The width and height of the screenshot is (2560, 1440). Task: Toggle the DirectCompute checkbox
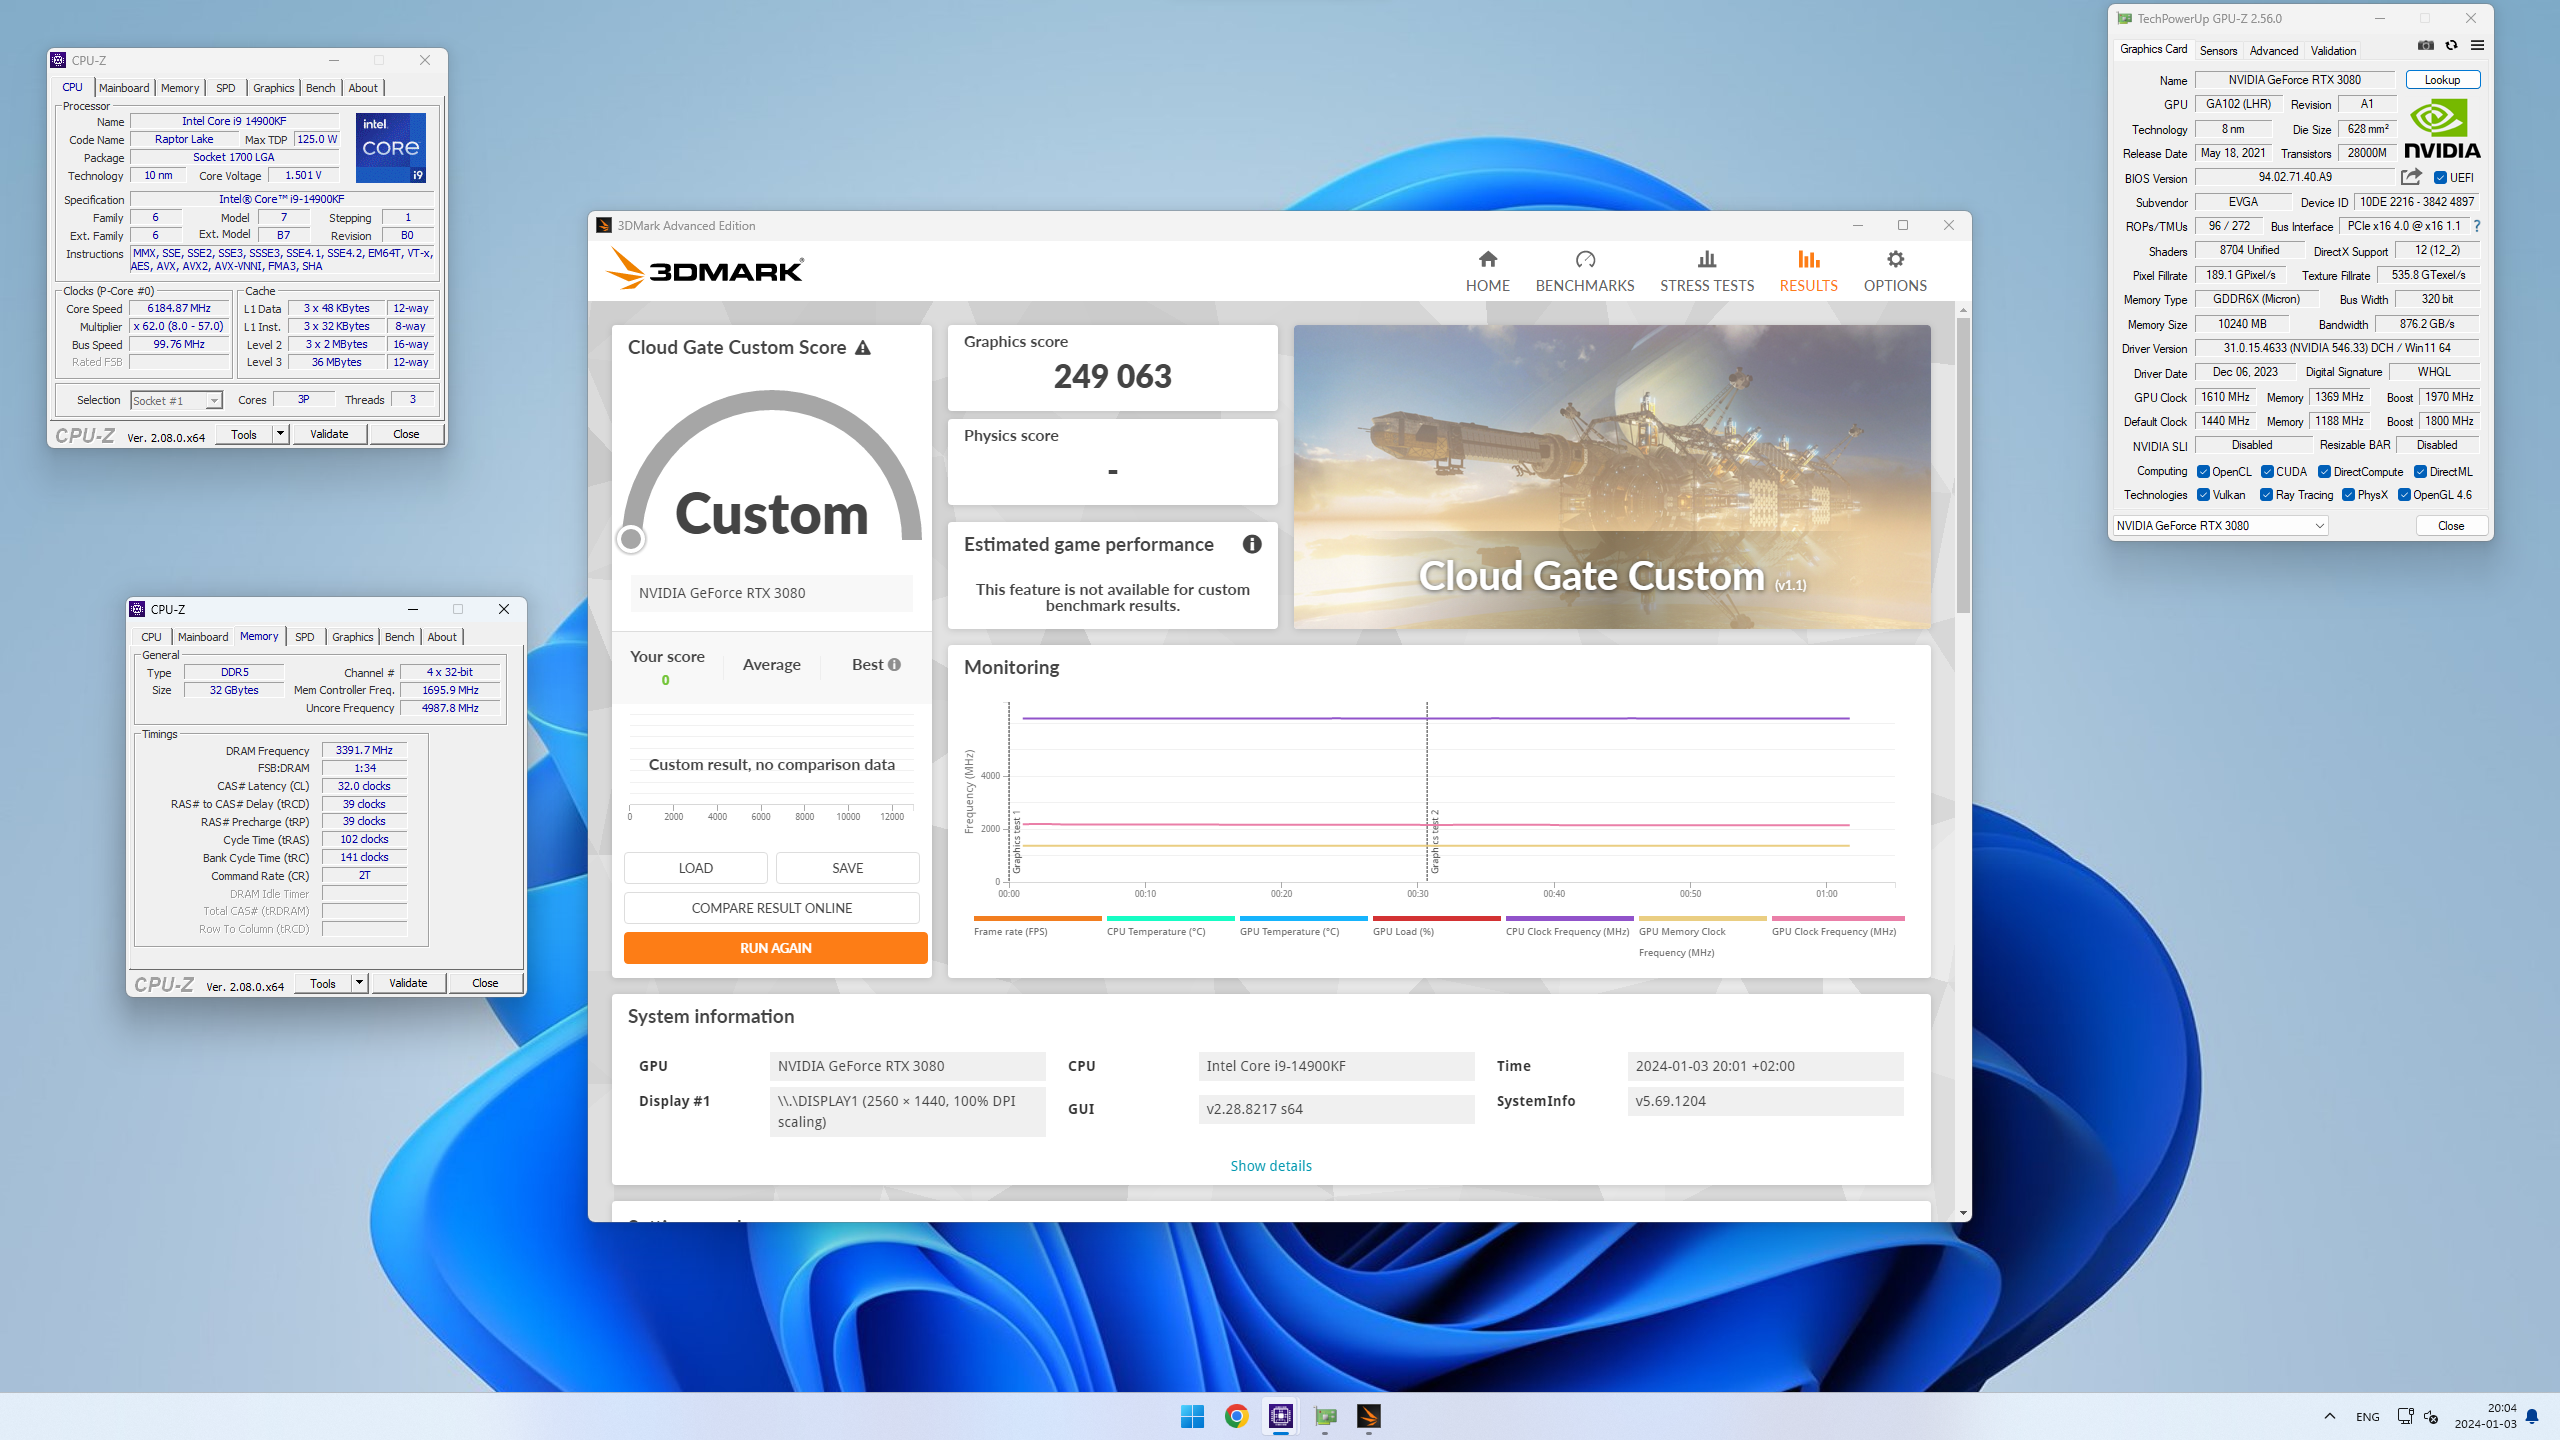2324,472
